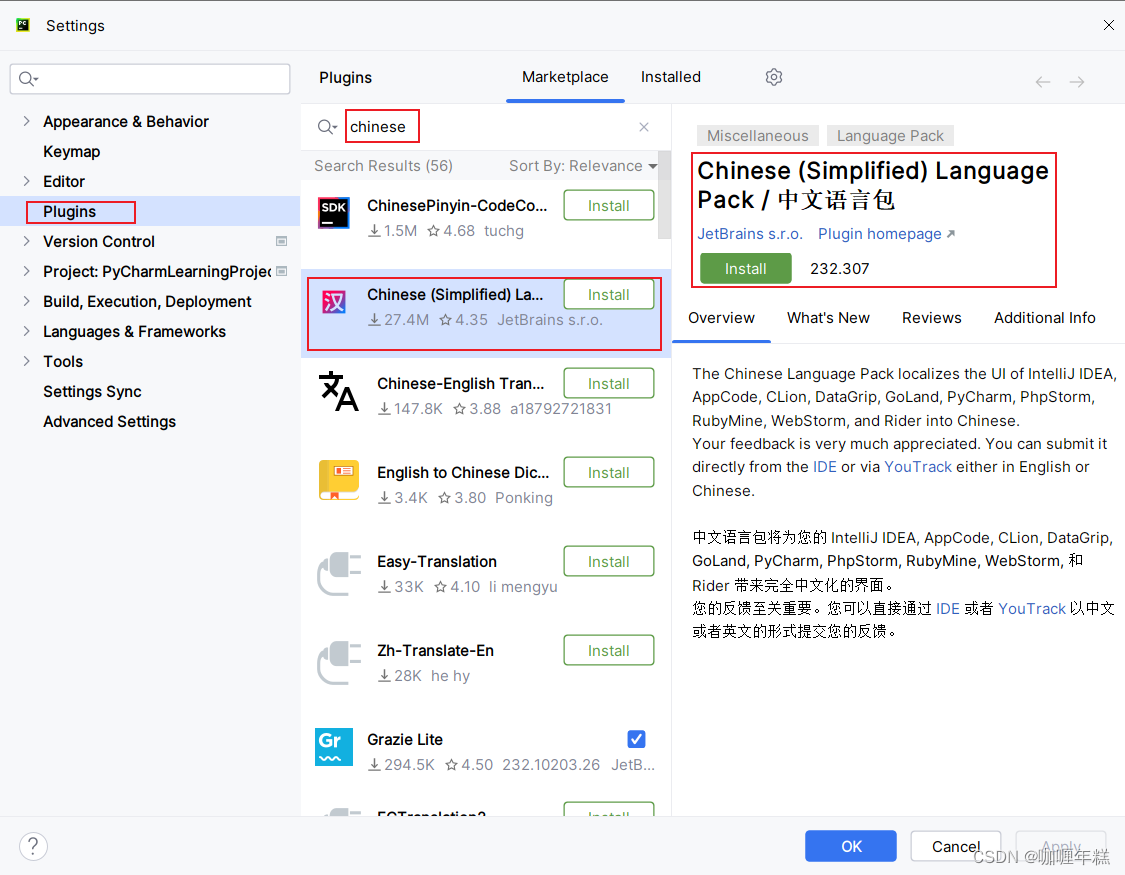
Task: Switch to the Installed tab
Action: point(671,77)
